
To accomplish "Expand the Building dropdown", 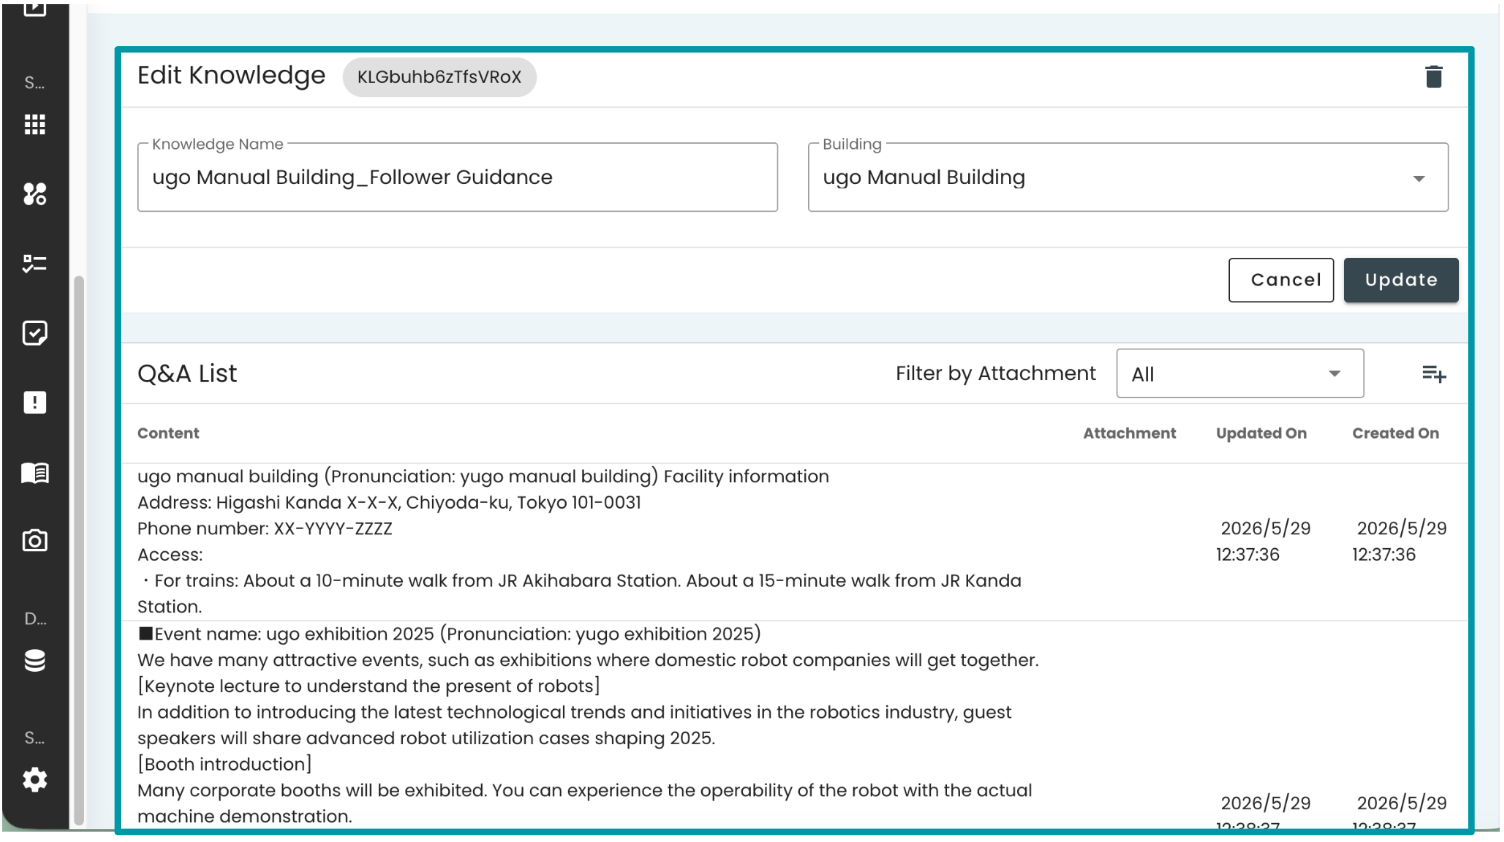I will (1128, 178).
